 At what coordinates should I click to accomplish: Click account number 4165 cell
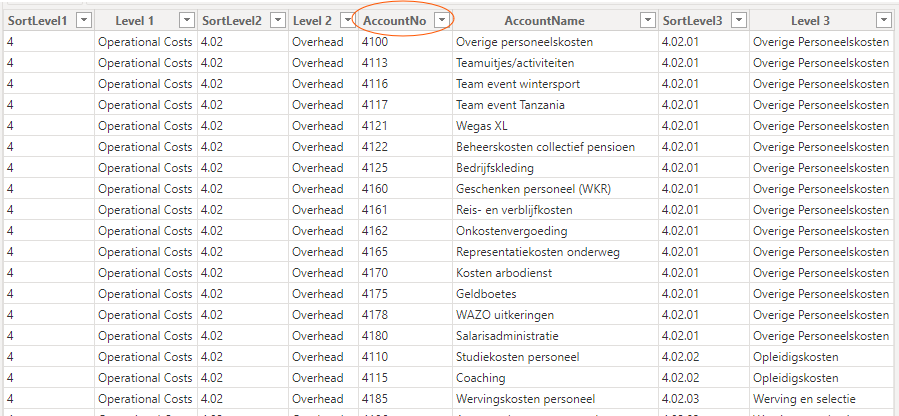(x=405, y=252)
